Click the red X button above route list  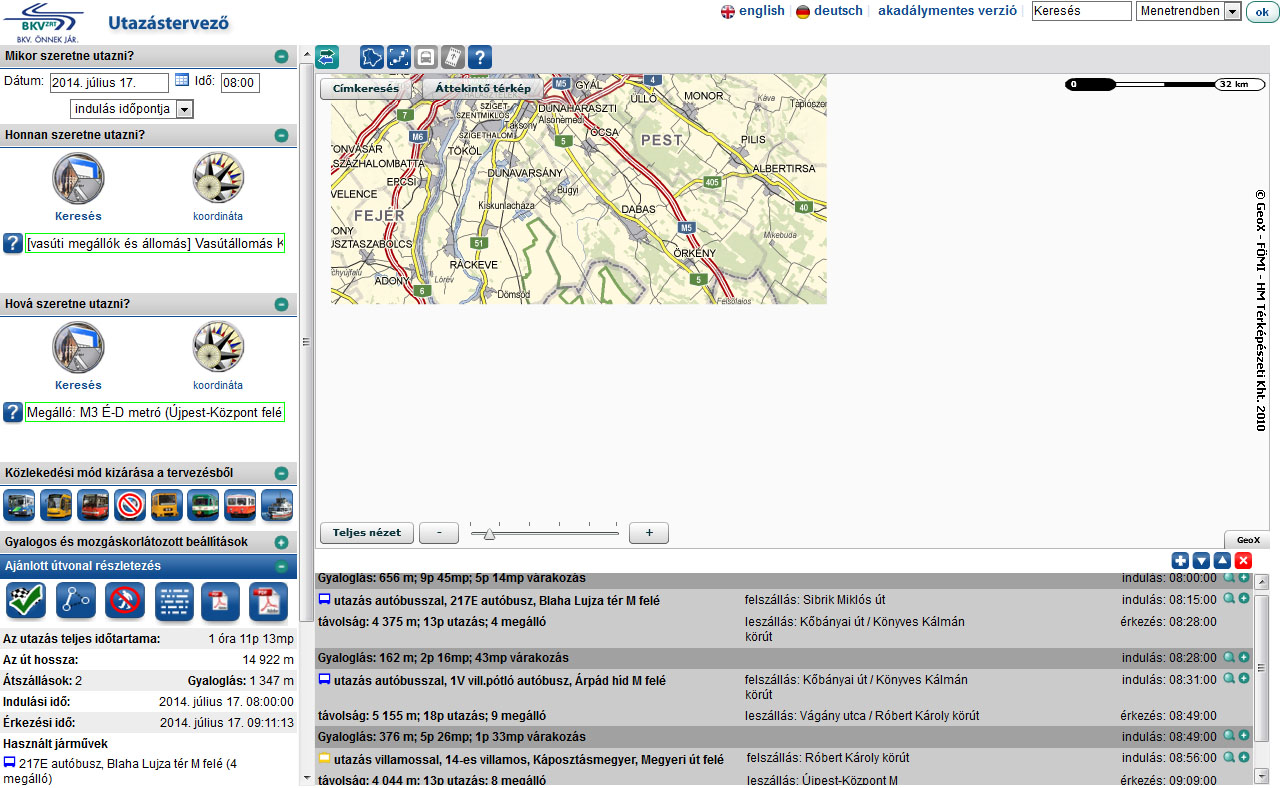pyautogui.click(x=1243, y=561)
